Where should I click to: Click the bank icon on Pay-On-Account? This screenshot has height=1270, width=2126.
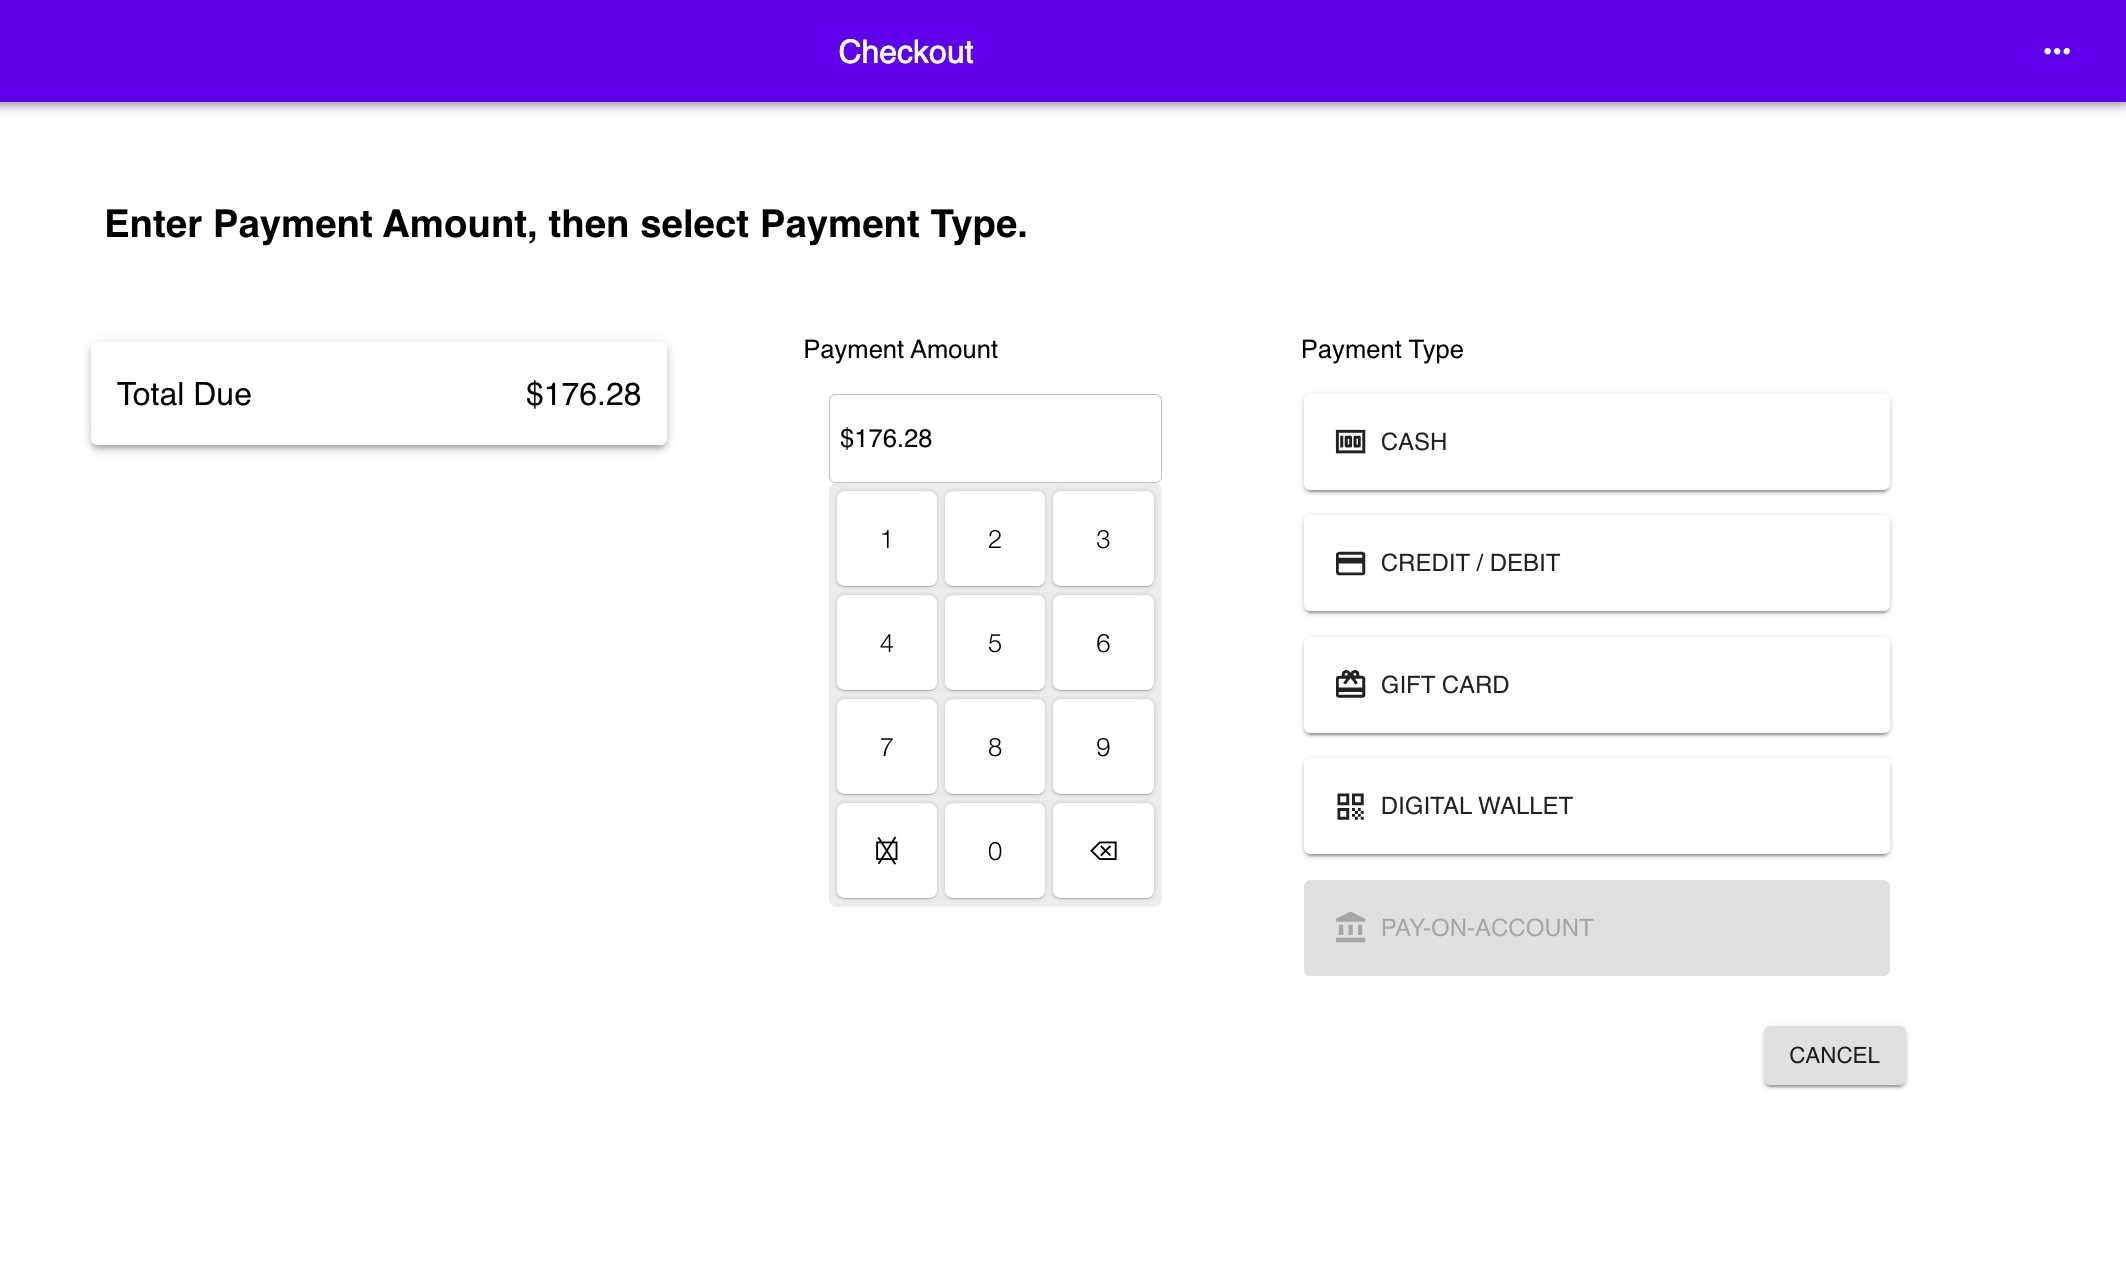point(1350,927)
